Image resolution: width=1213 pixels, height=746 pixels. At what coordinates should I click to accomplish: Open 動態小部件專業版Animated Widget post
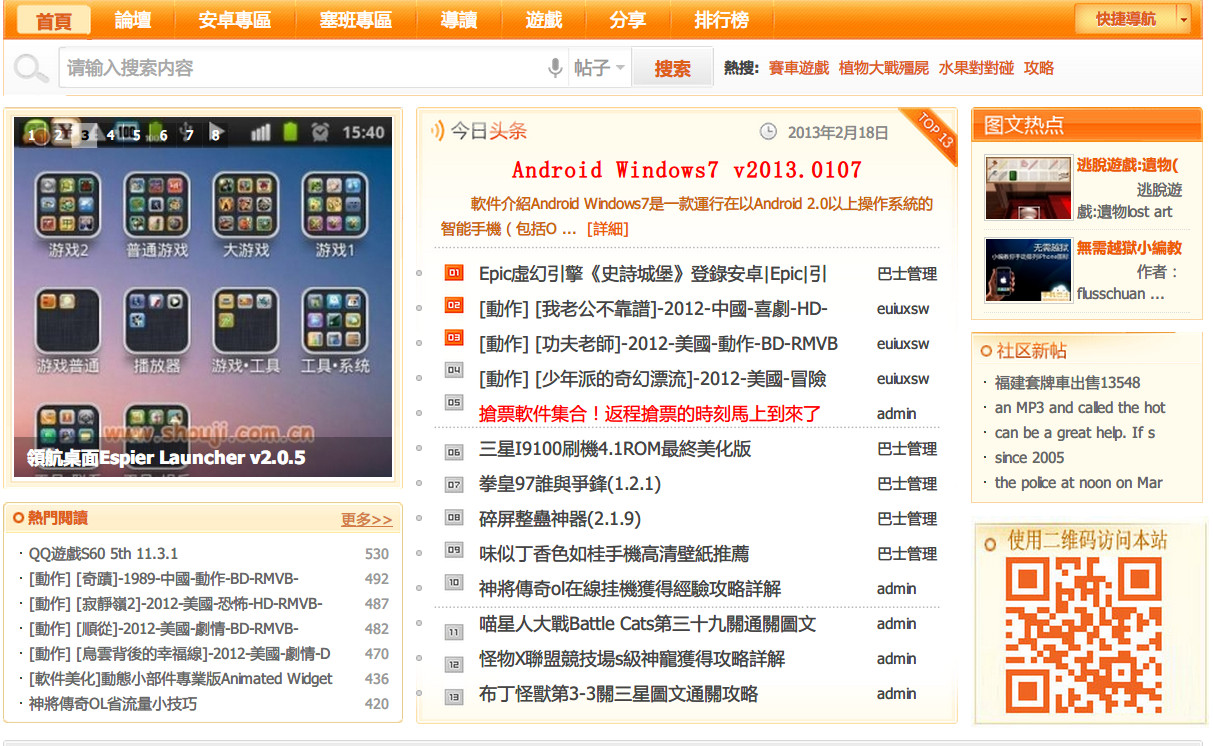(x=180, y=679)
